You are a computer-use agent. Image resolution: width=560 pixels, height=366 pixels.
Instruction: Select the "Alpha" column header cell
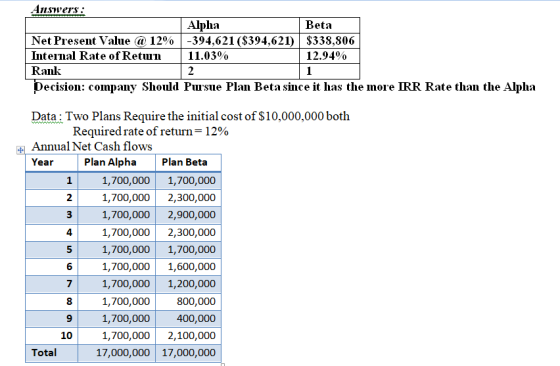(240, 25)
